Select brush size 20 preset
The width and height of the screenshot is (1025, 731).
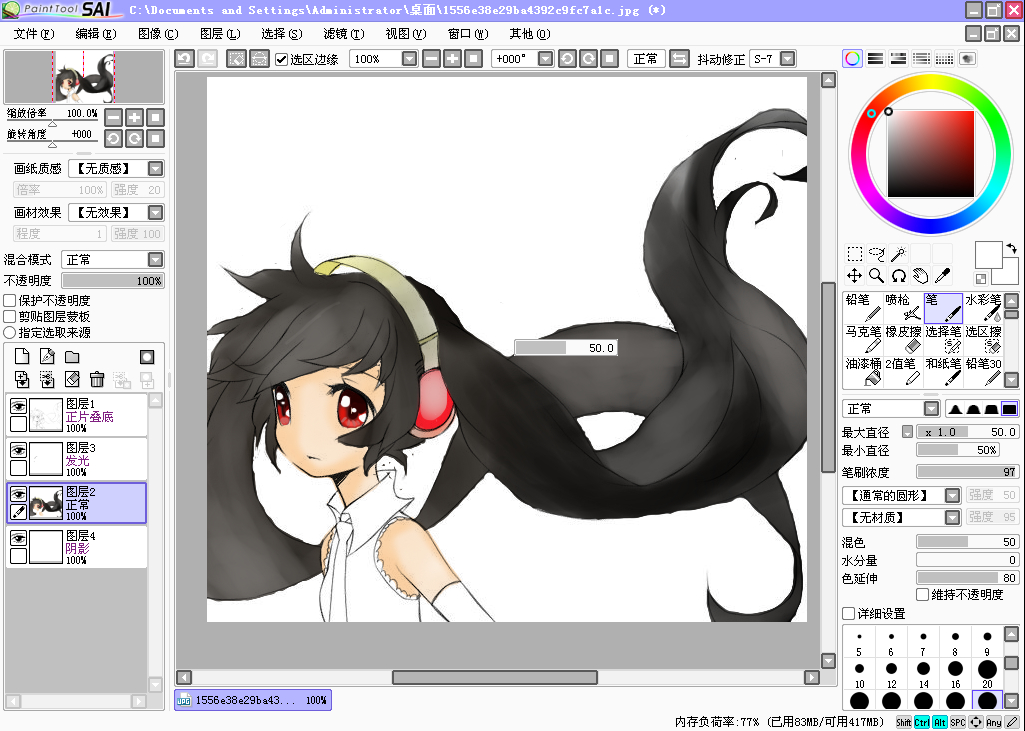click(987, 673)
